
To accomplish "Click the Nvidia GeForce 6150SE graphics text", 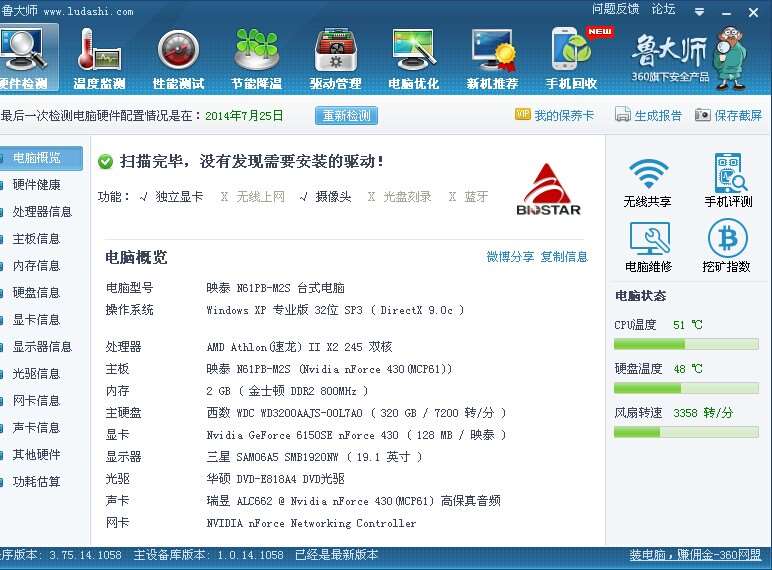I will point(356,435).
